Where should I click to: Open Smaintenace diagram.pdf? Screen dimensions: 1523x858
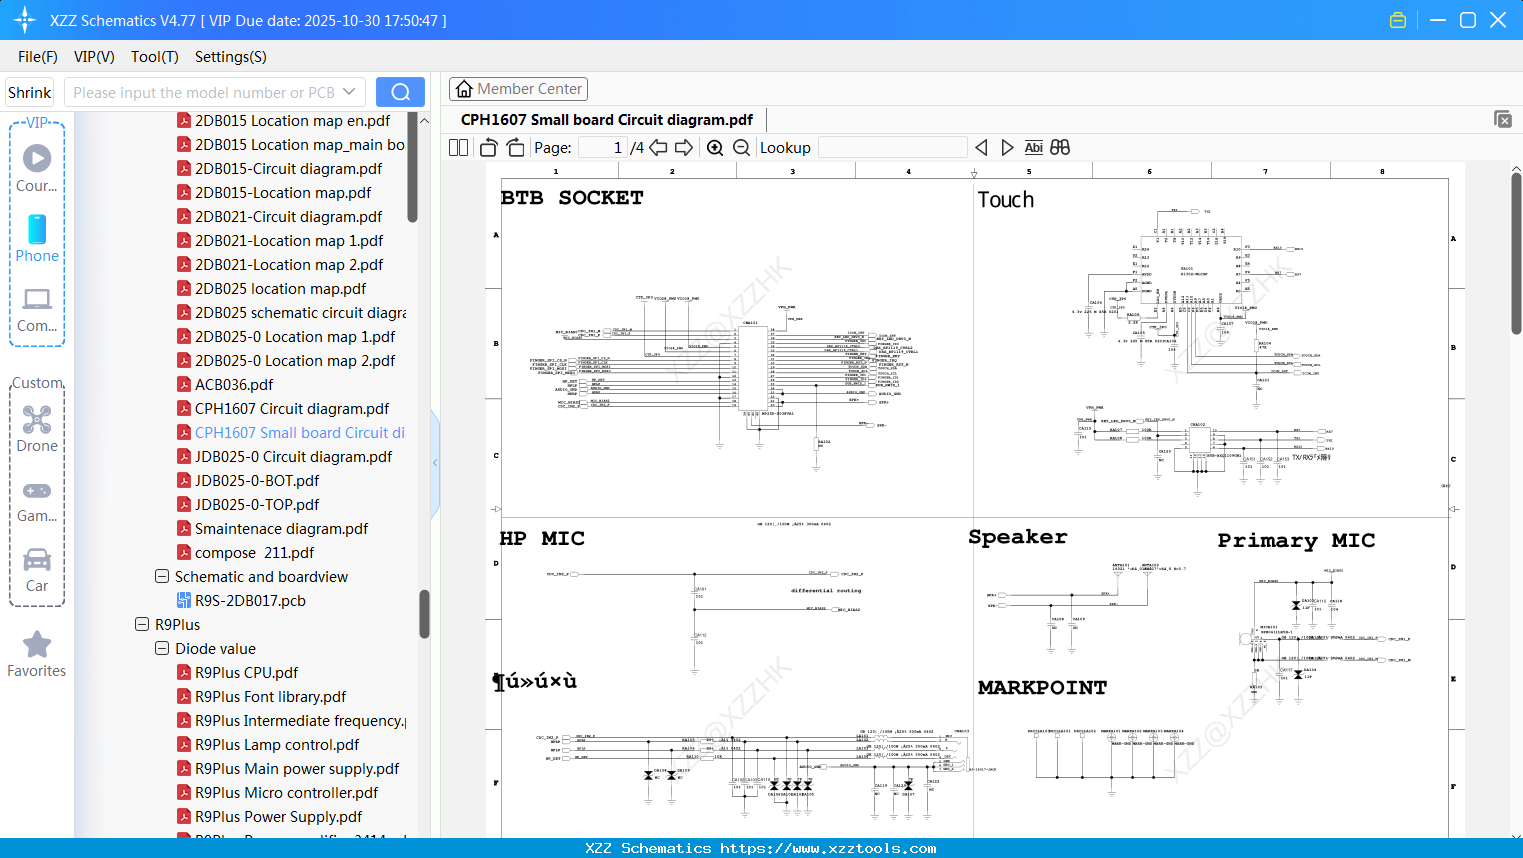point(281,529)
